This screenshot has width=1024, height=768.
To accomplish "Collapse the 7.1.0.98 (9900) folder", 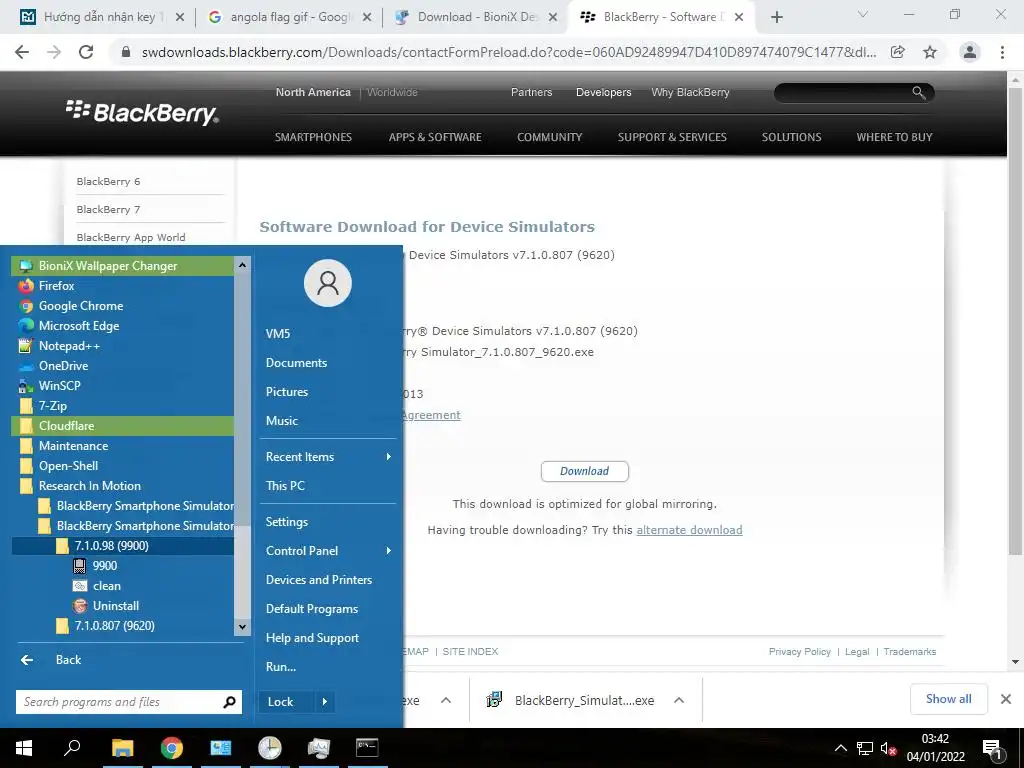I will tap(123, 546).
